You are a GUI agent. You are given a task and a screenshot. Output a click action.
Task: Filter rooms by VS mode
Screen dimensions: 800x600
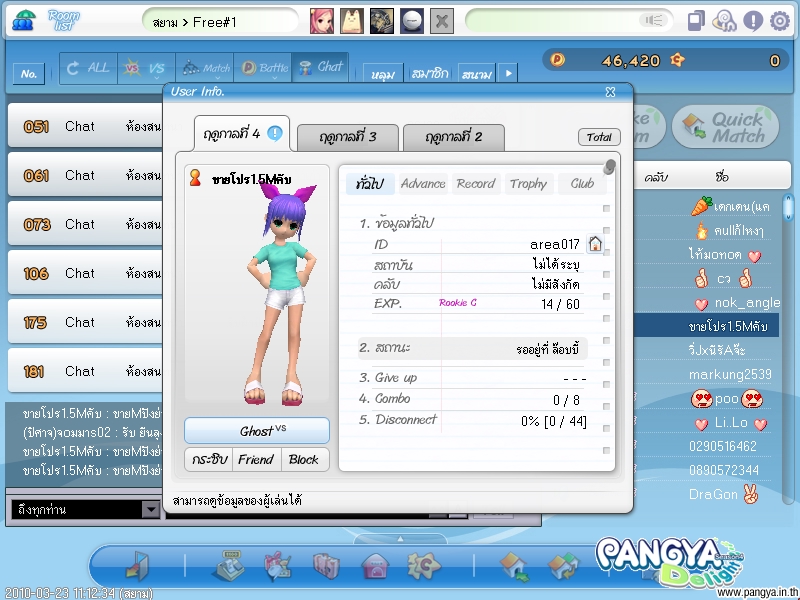[x=146, y=68]
